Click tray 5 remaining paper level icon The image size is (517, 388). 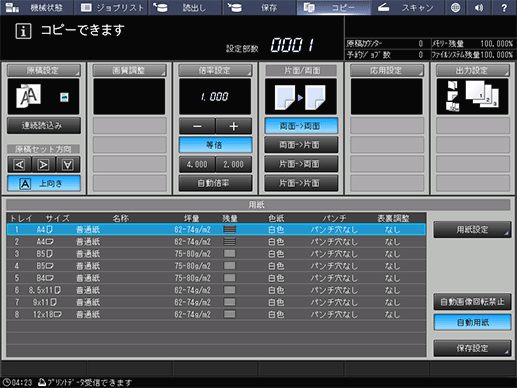[230, 278]
